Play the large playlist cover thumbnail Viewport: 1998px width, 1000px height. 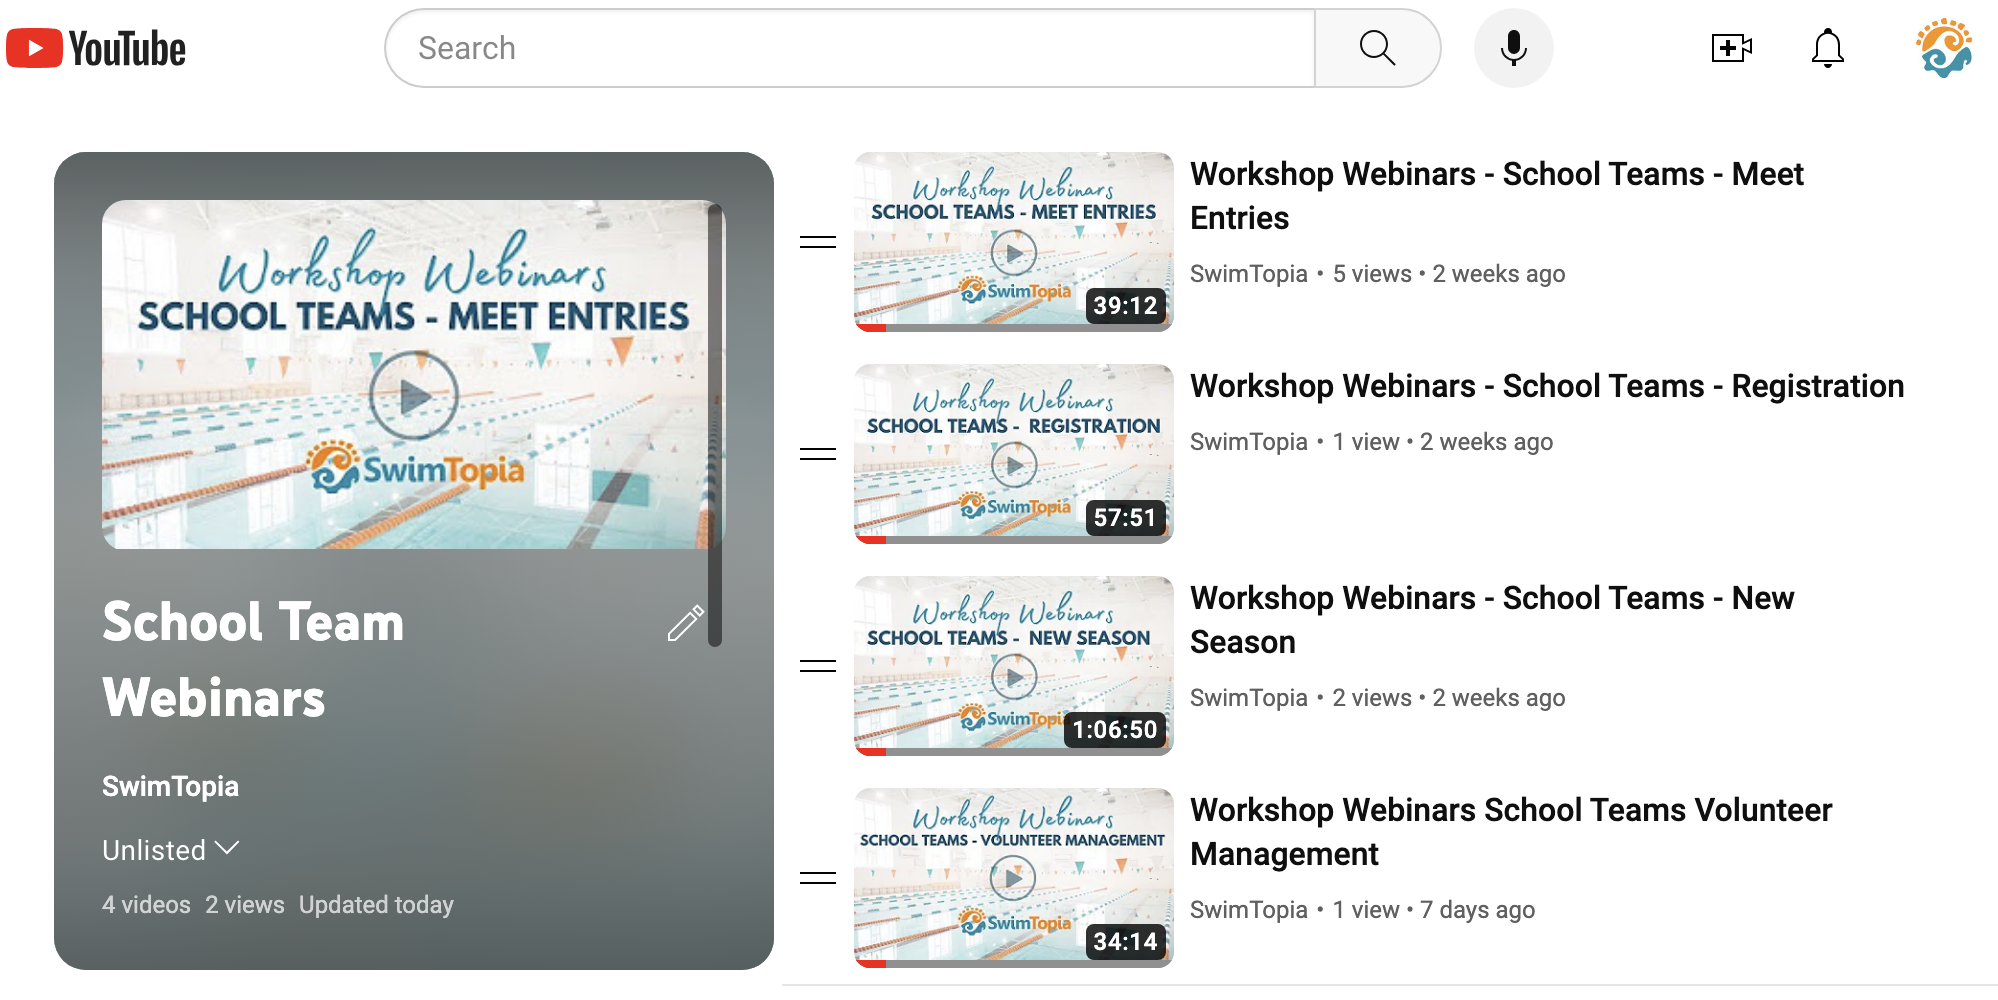click(x=413, y=375)
